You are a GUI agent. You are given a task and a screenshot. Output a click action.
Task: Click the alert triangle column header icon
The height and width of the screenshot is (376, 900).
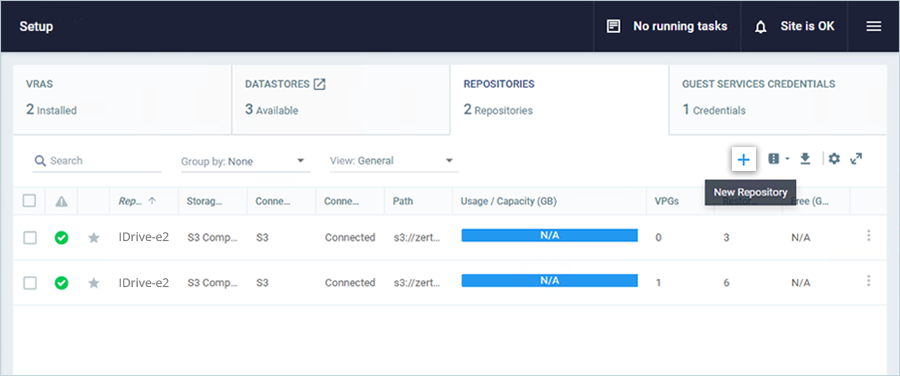click(x=61, y=201)
